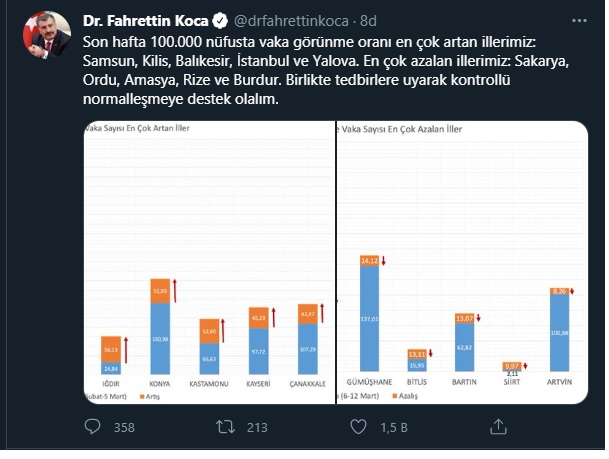Open the @drfahrettinkoca handle link
609x459 pixels.
(x=291, y=21)
